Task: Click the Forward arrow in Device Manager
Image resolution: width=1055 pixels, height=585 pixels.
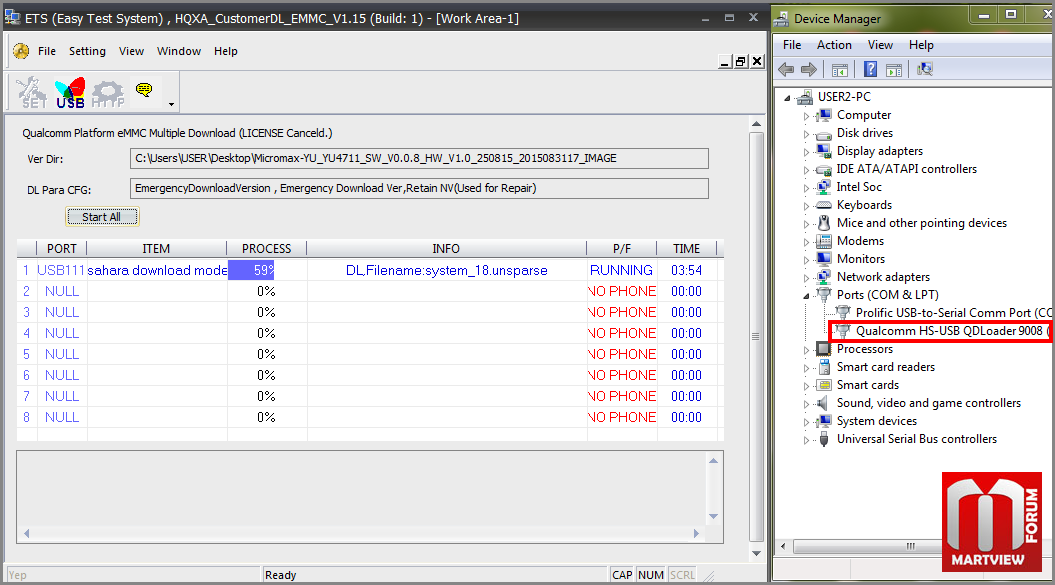Action: pos(809,69)
